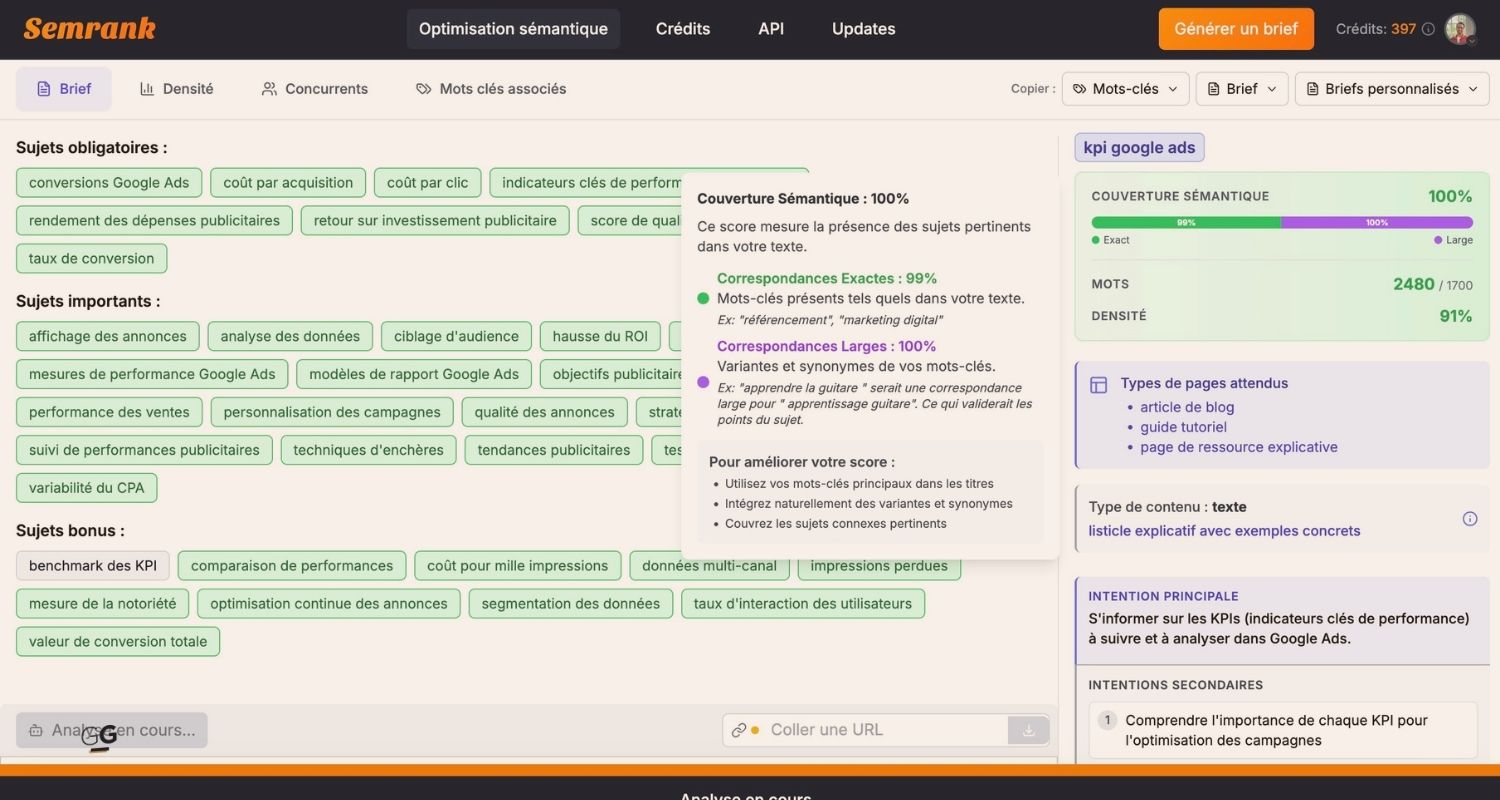Open the Updates menu item
The image size is (1500, 800).
tap(862, 28)
